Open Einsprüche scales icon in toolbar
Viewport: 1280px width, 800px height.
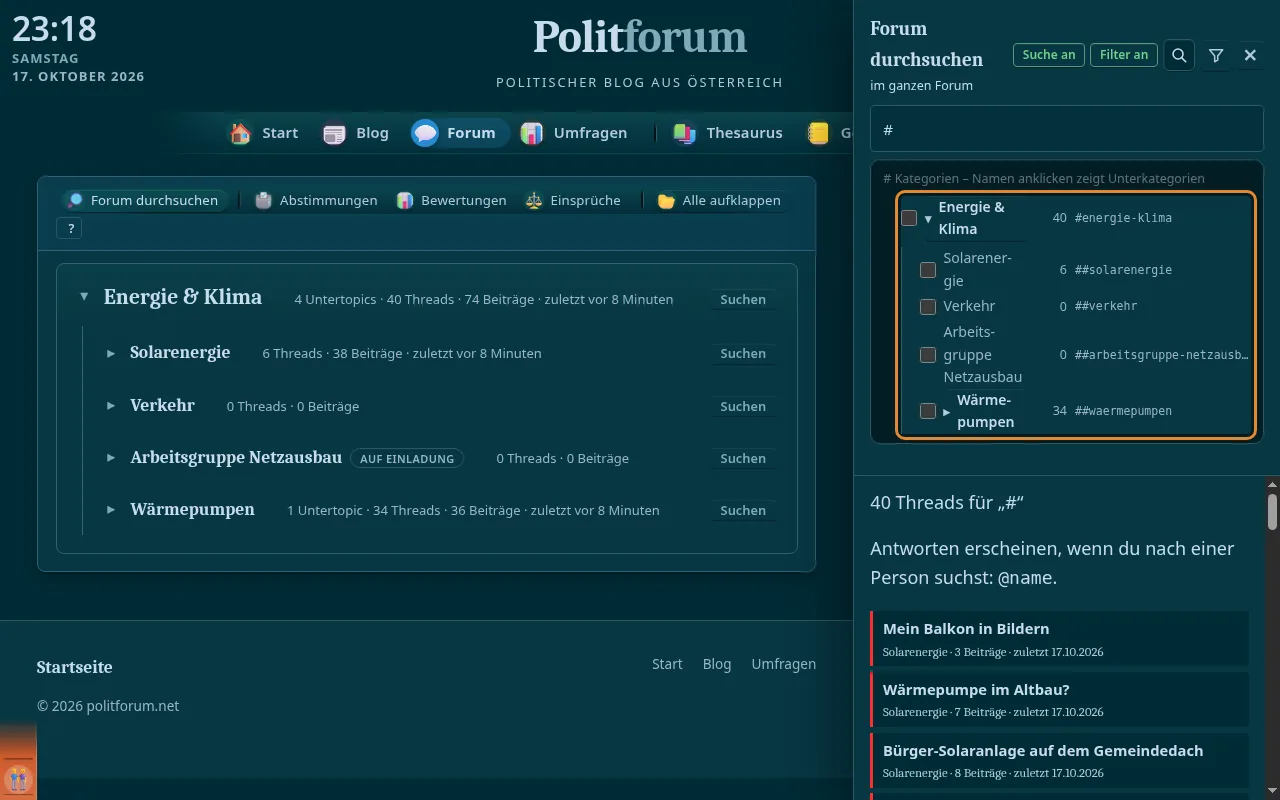pos(534,200)
